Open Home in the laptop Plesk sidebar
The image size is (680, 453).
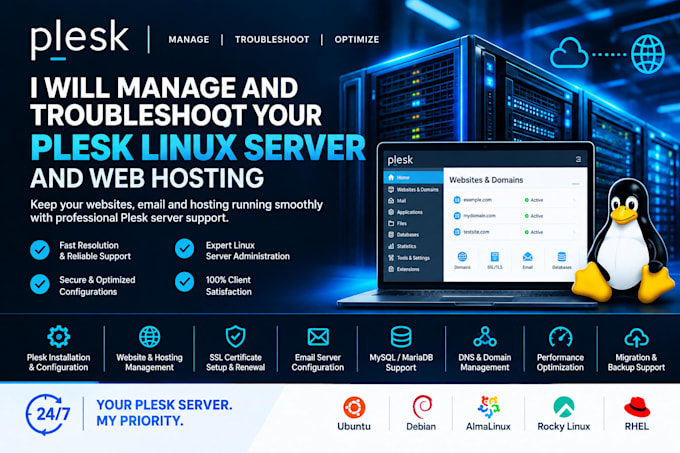[x=413, y=177]
